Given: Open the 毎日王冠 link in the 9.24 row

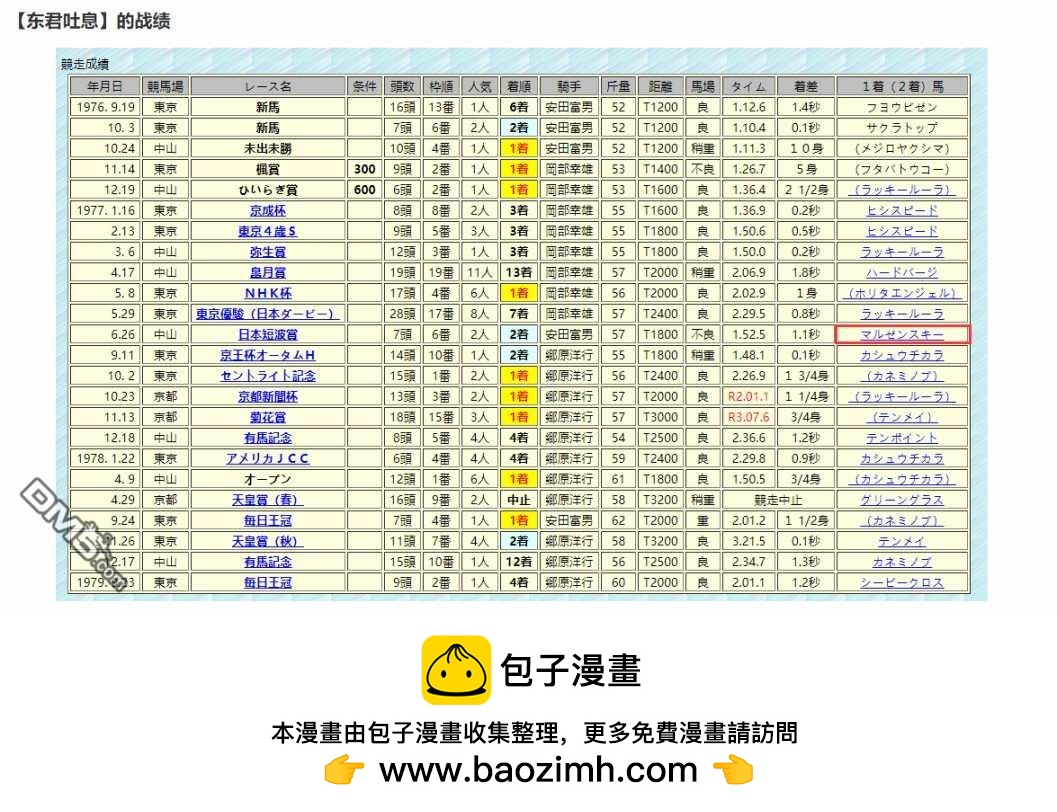Looking at the screenshot, I should coord(268,520).
